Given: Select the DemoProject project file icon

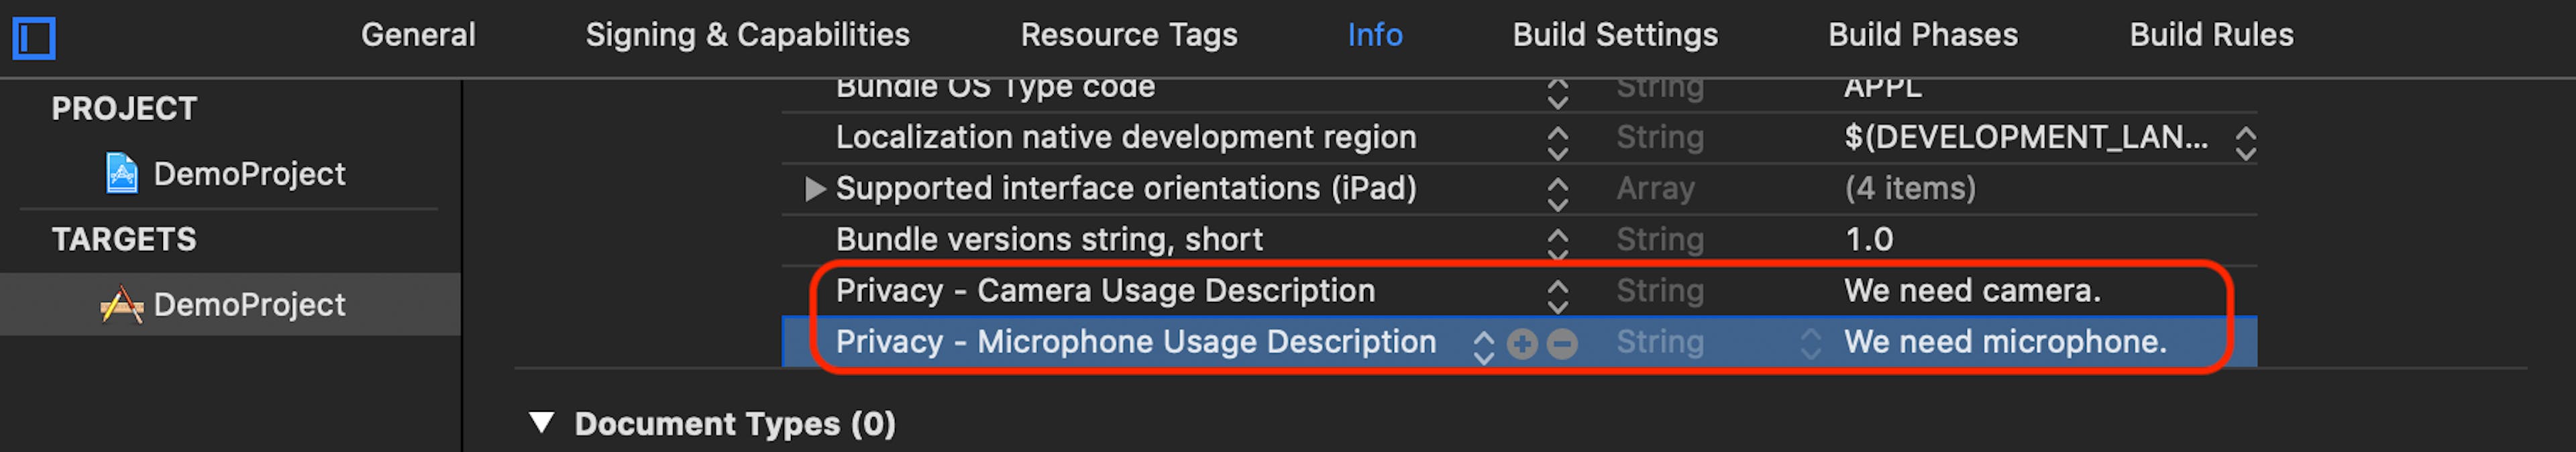Looking at the screenshot, I should tap(121, 174).
